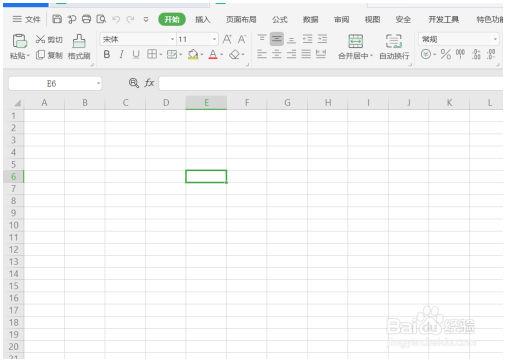The image size is (506, 362).
Task: Toggle Italic formatting
Action: [122, 54]
